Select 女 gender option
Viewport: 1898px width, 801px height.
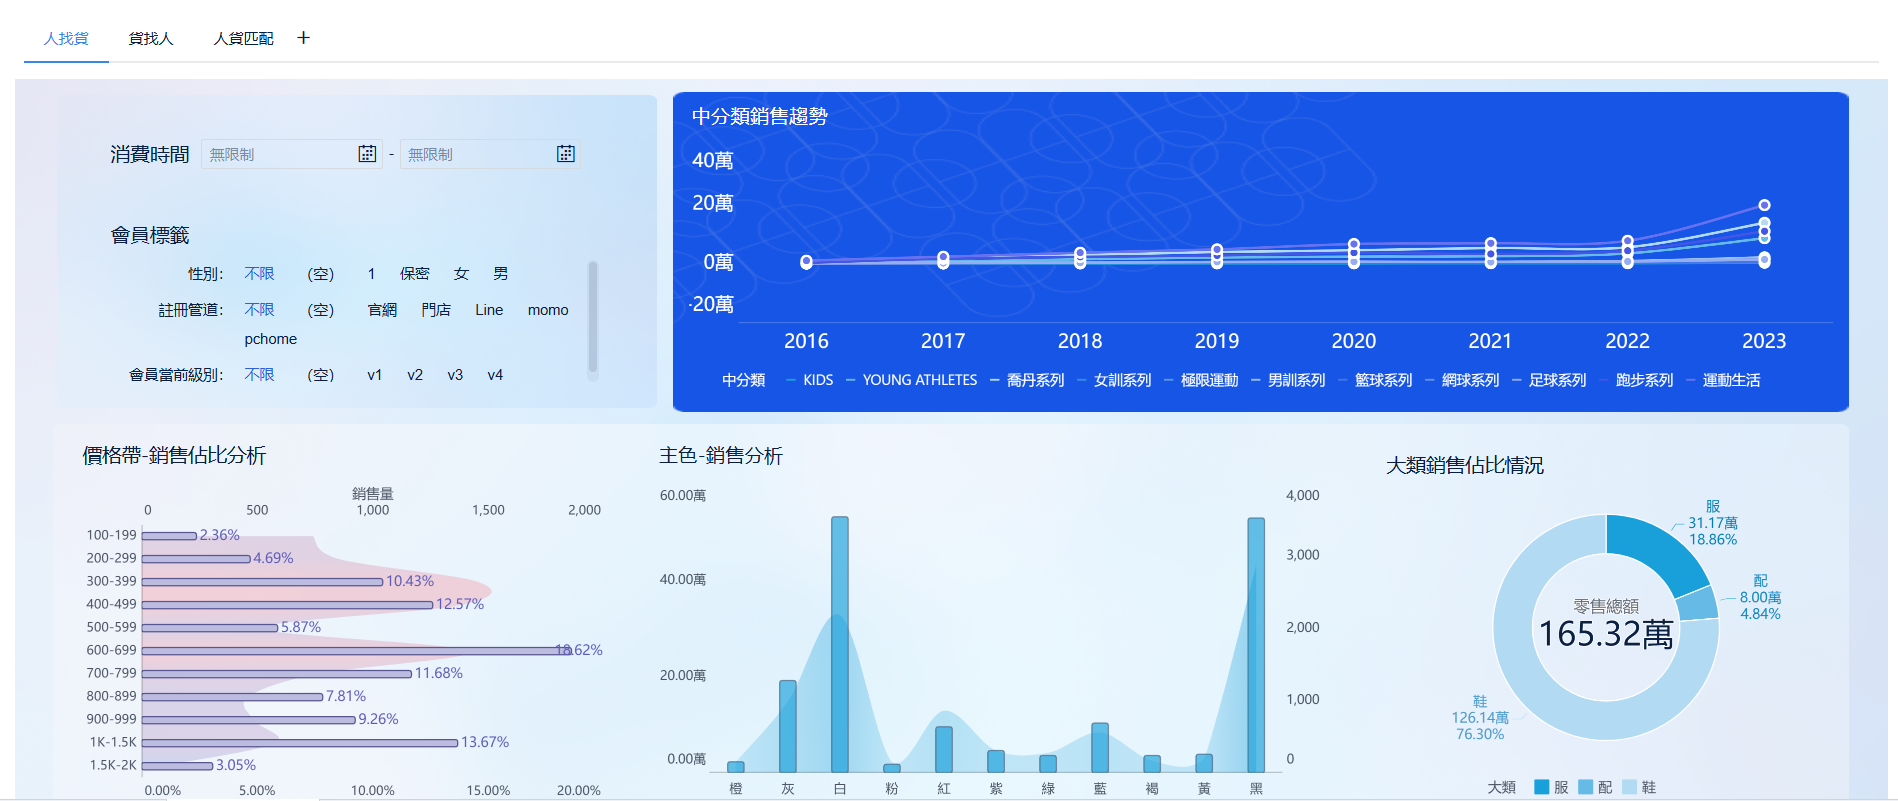pyautogui.click(x=461, y=274)
